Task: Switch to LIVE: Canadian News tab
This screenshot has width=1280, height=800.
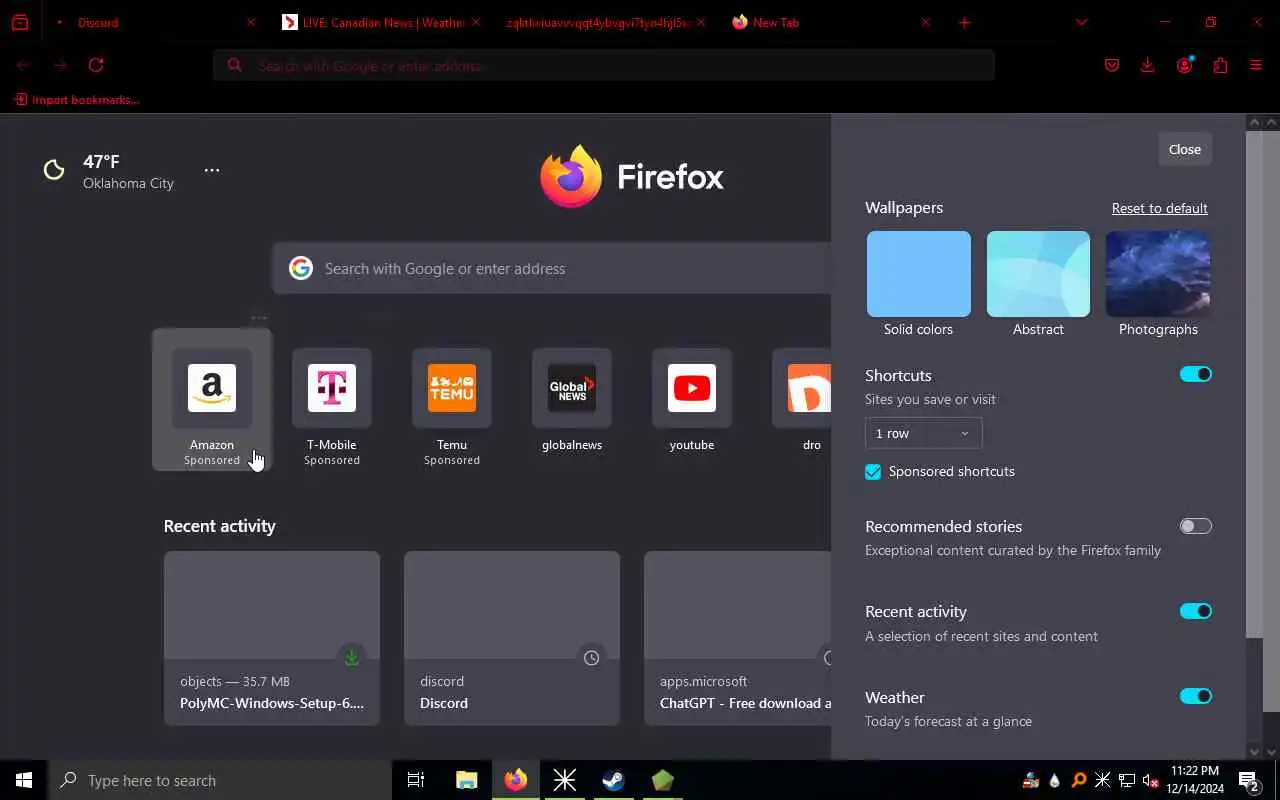Action: [382, 22]
